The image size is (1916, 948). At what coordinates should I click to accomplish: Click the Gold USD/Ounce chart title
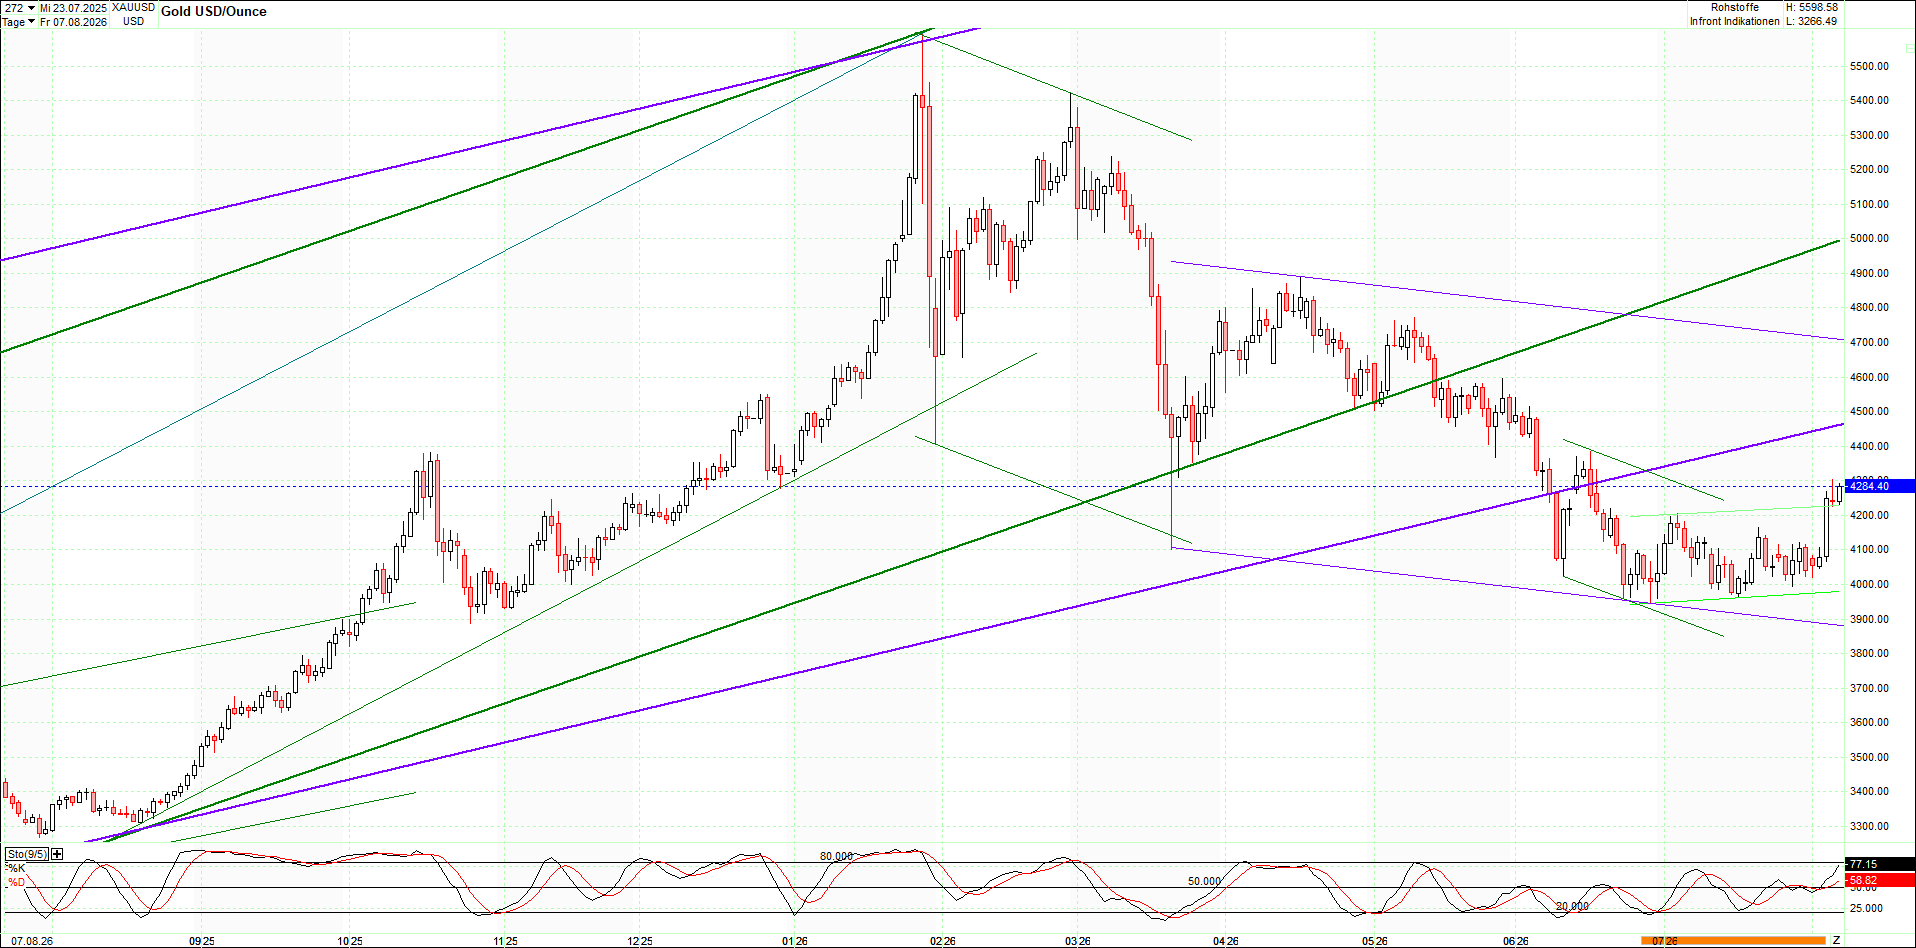(x=214, y=12)
